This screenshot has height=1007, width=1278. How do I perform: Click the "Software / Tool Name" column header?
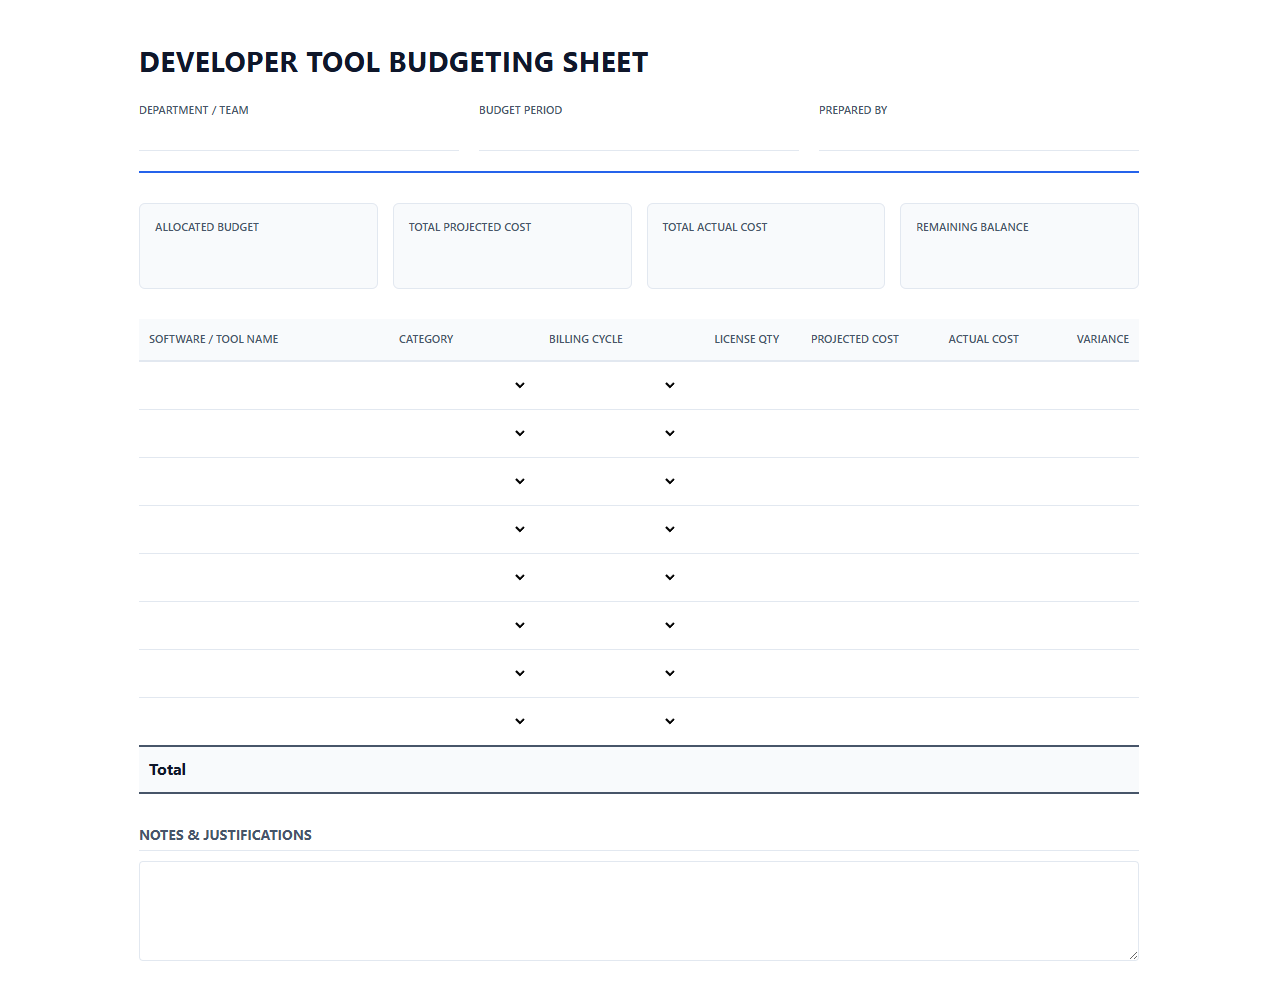[214, 339]
